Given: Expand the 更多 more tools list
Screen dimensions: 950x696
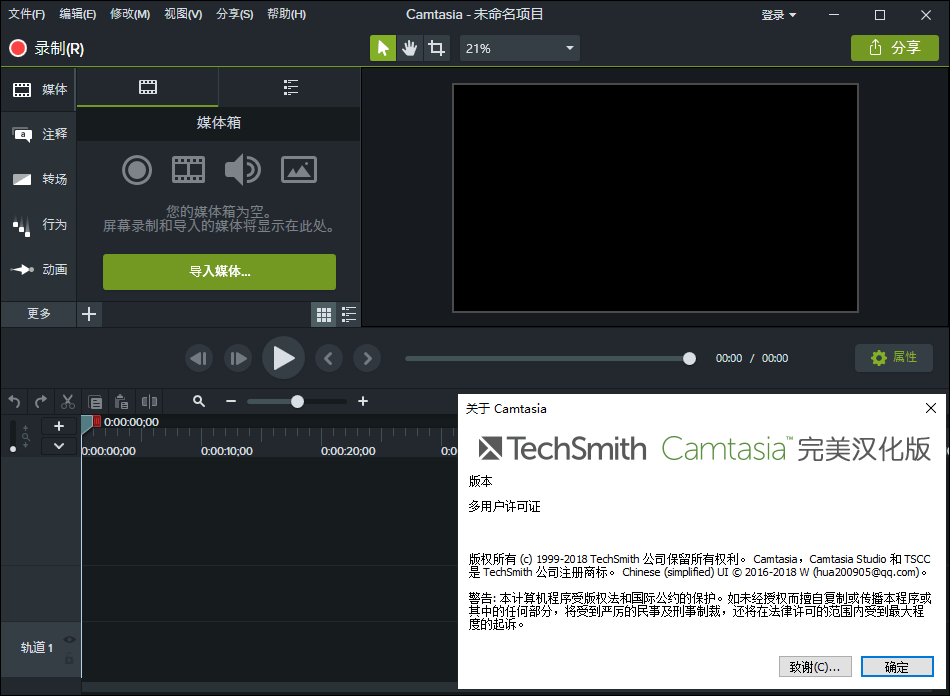Looking at the screenshot, I should tap(39, 314).
